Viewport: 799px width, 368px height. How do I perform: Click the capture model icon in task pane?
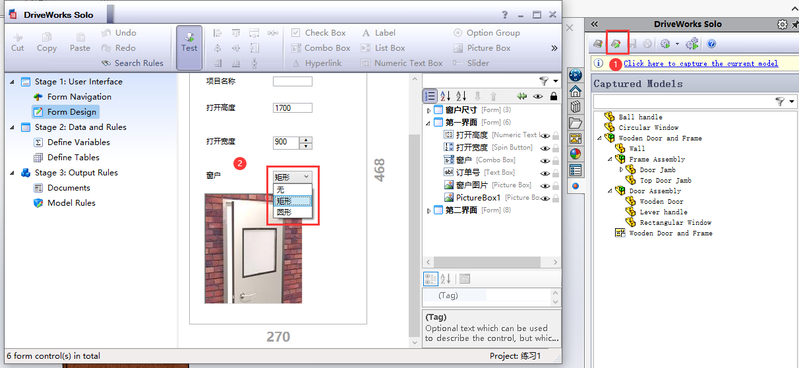point(617,44)
